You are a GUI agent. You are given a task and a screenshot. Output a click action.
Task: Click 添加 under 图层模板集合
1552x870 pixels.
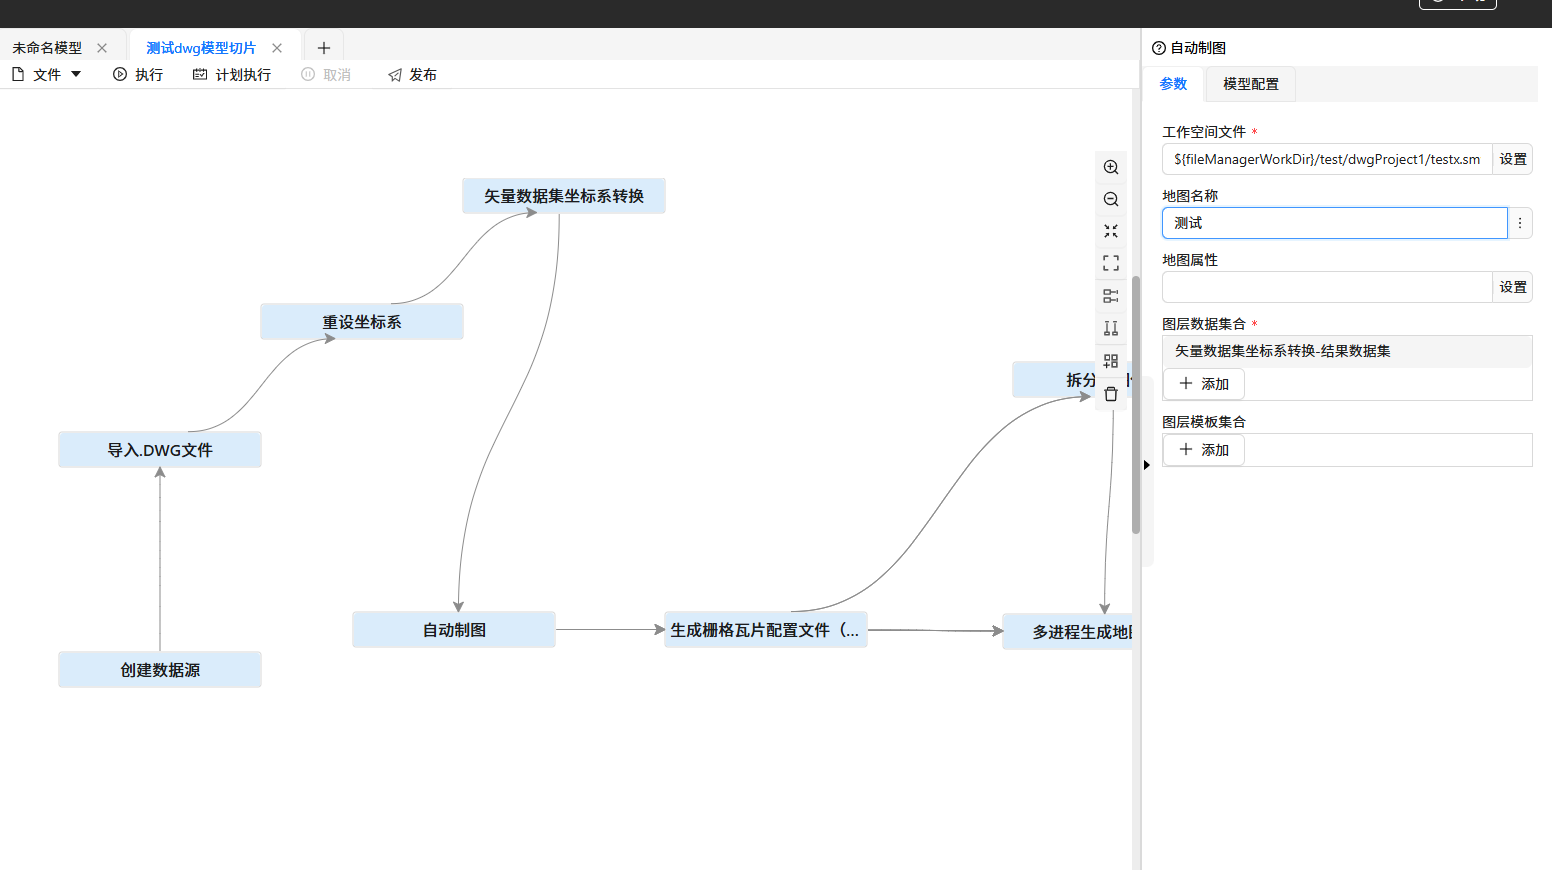click(x=1204, y=450)
